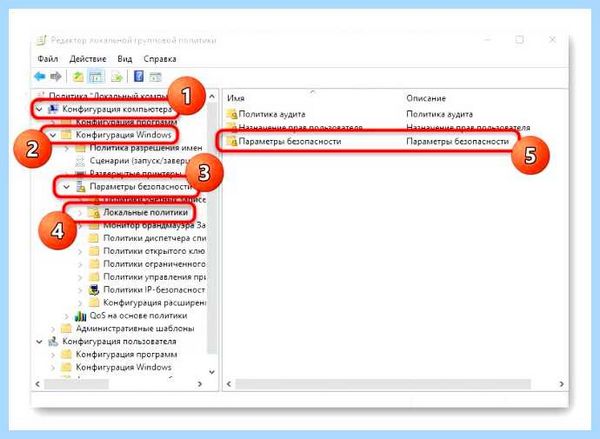The width and height of the screenshot is (600, 439).
Task: Click the tree pane scroll down arrow
Action: (x=212, y=372)
